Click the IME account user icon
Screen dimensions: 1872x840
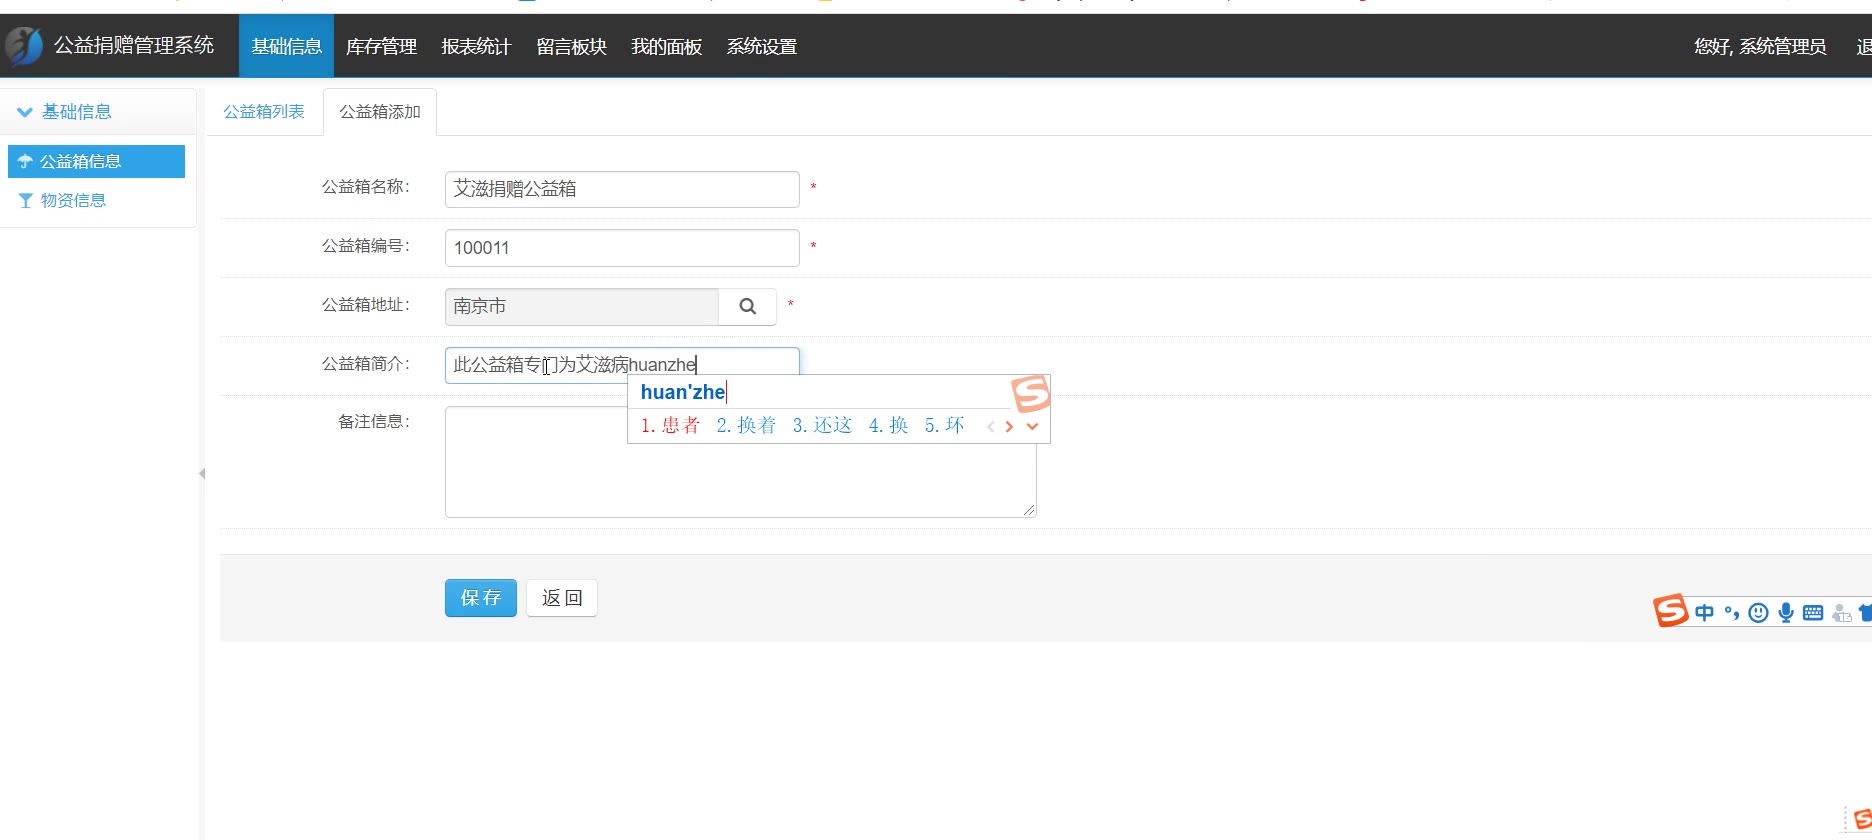click(x=1842, y=612)
